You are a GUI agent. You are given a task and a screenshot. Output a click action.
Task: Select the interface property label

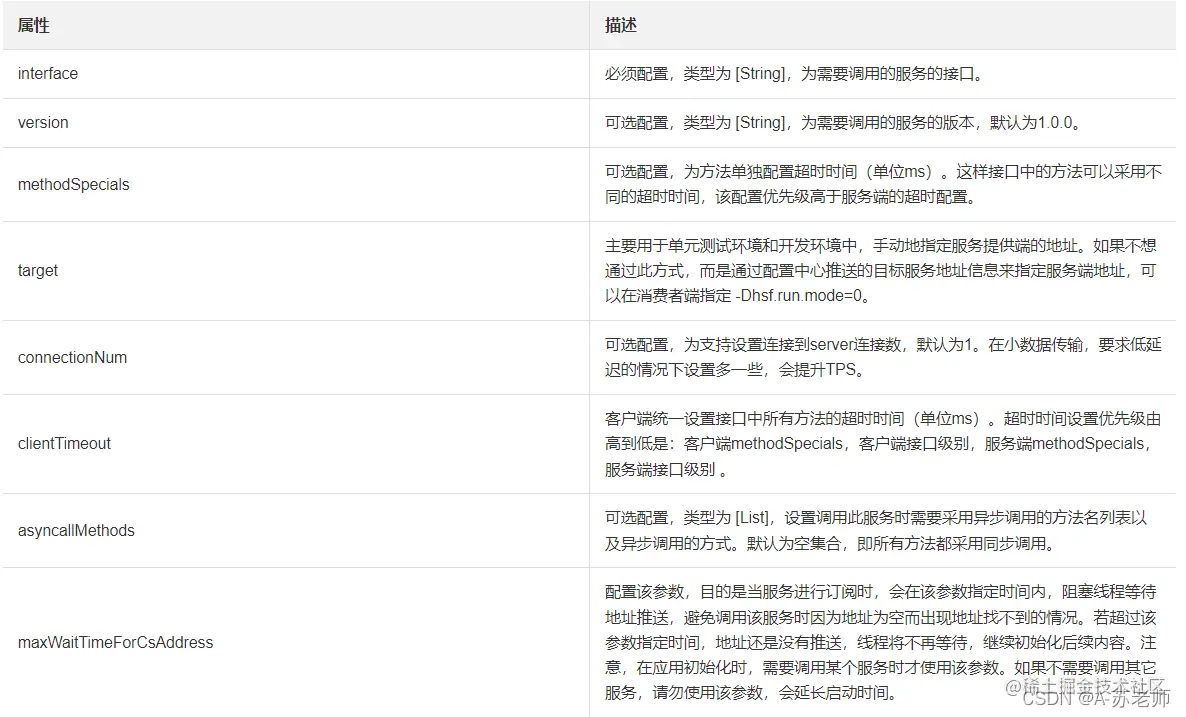pos(47,73)
